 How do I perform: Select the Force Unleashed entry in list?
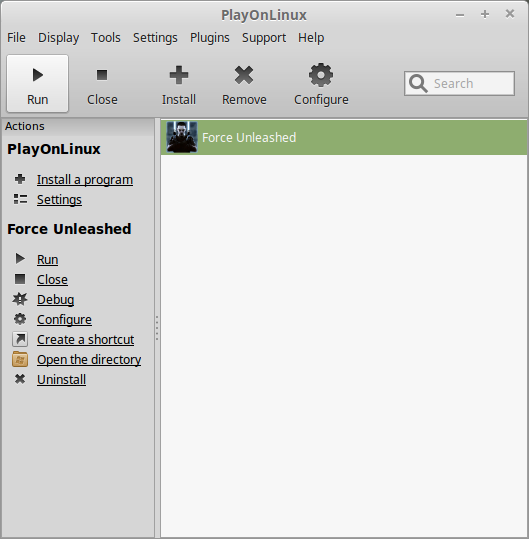(x=344, y=138)
